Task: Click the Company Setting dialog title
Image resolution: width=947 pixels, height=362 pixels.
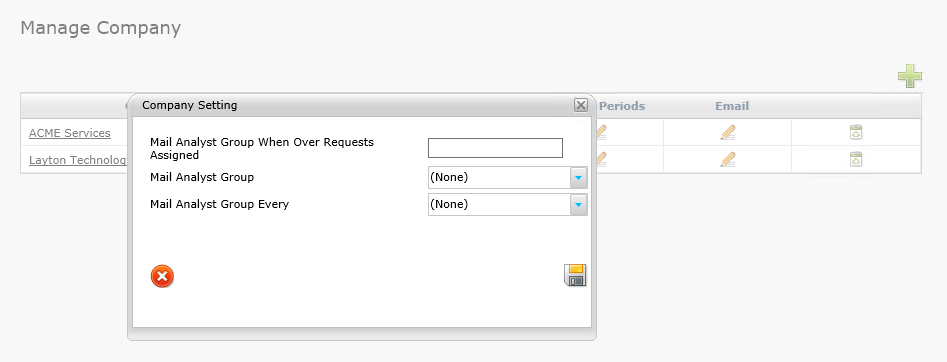Action: (x=190, y=105)
